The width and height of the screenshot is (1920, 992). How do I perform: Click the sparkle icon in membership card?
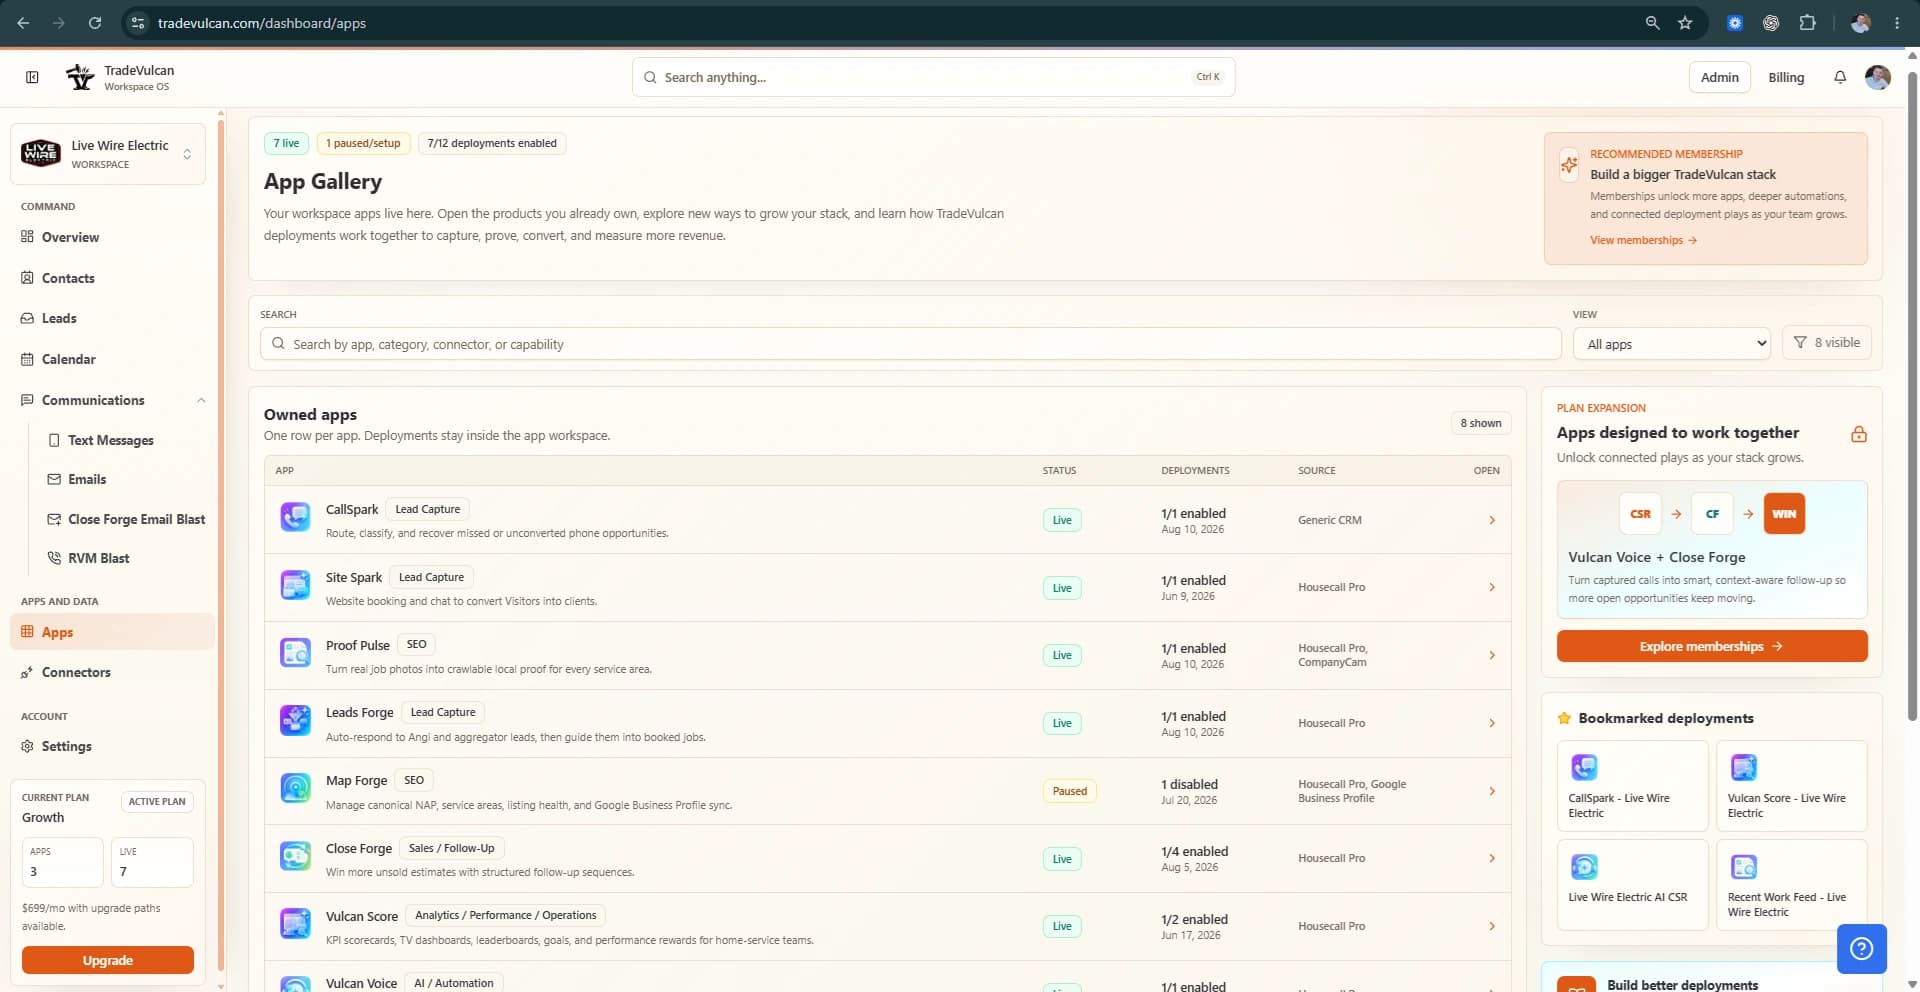click(1569, 165)
